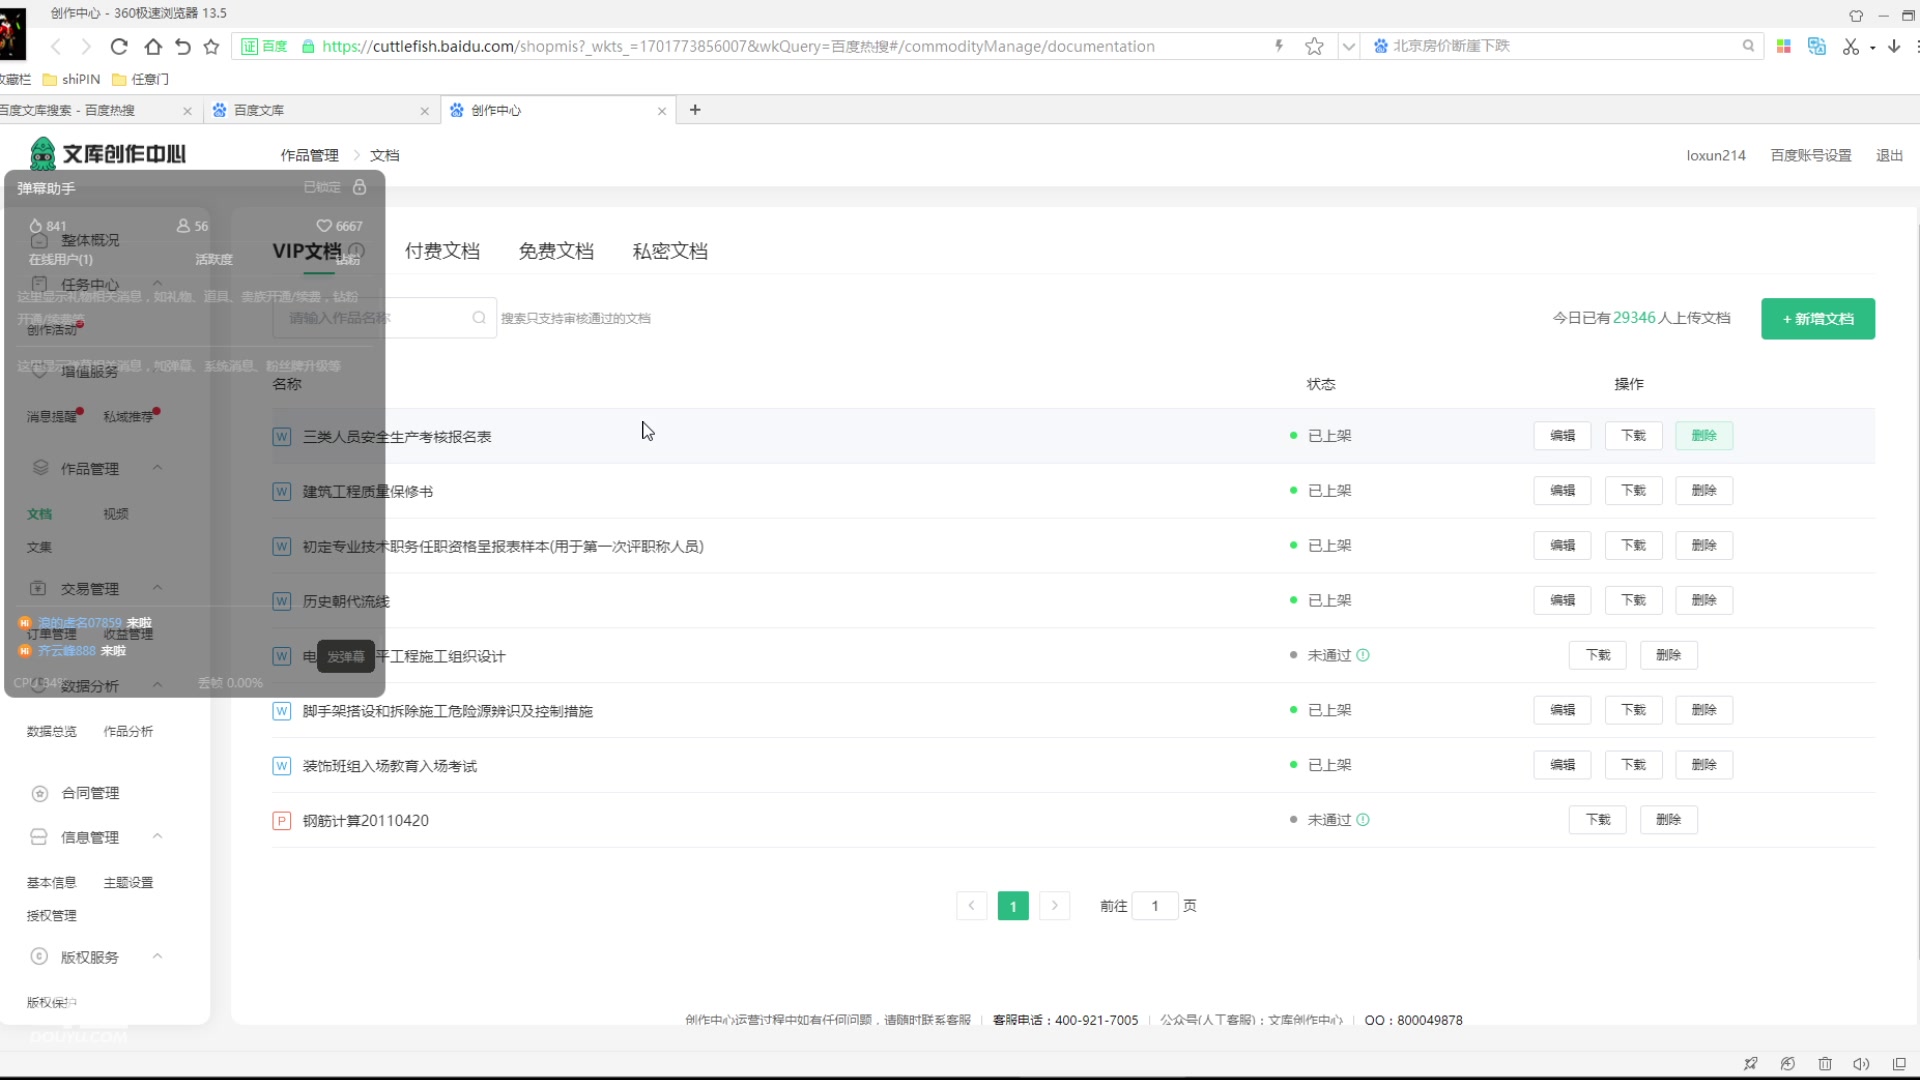Close the 创作中心 tab

click(661, 111)
